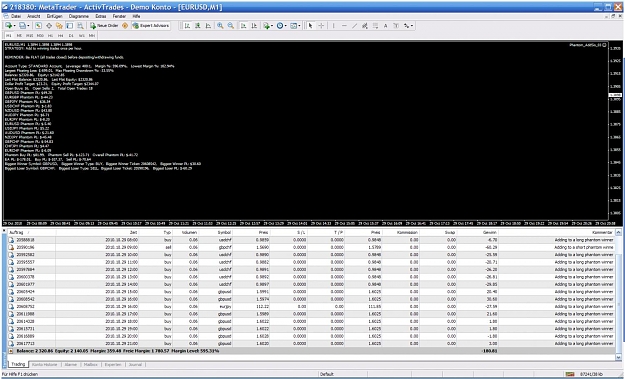Toggle the Navigator star-folder icon
The height and width of the screenshot is (379, 625).
(59, 26)
